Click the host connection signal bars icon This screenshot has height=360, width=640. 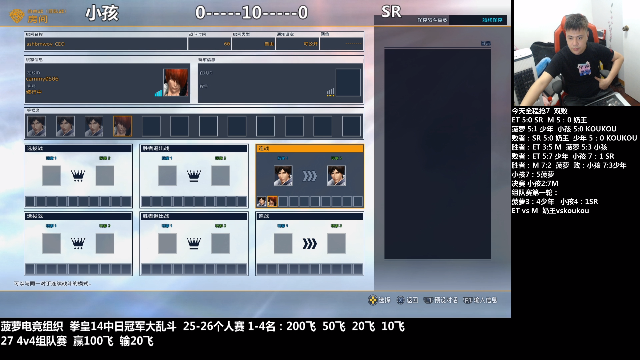158,93
